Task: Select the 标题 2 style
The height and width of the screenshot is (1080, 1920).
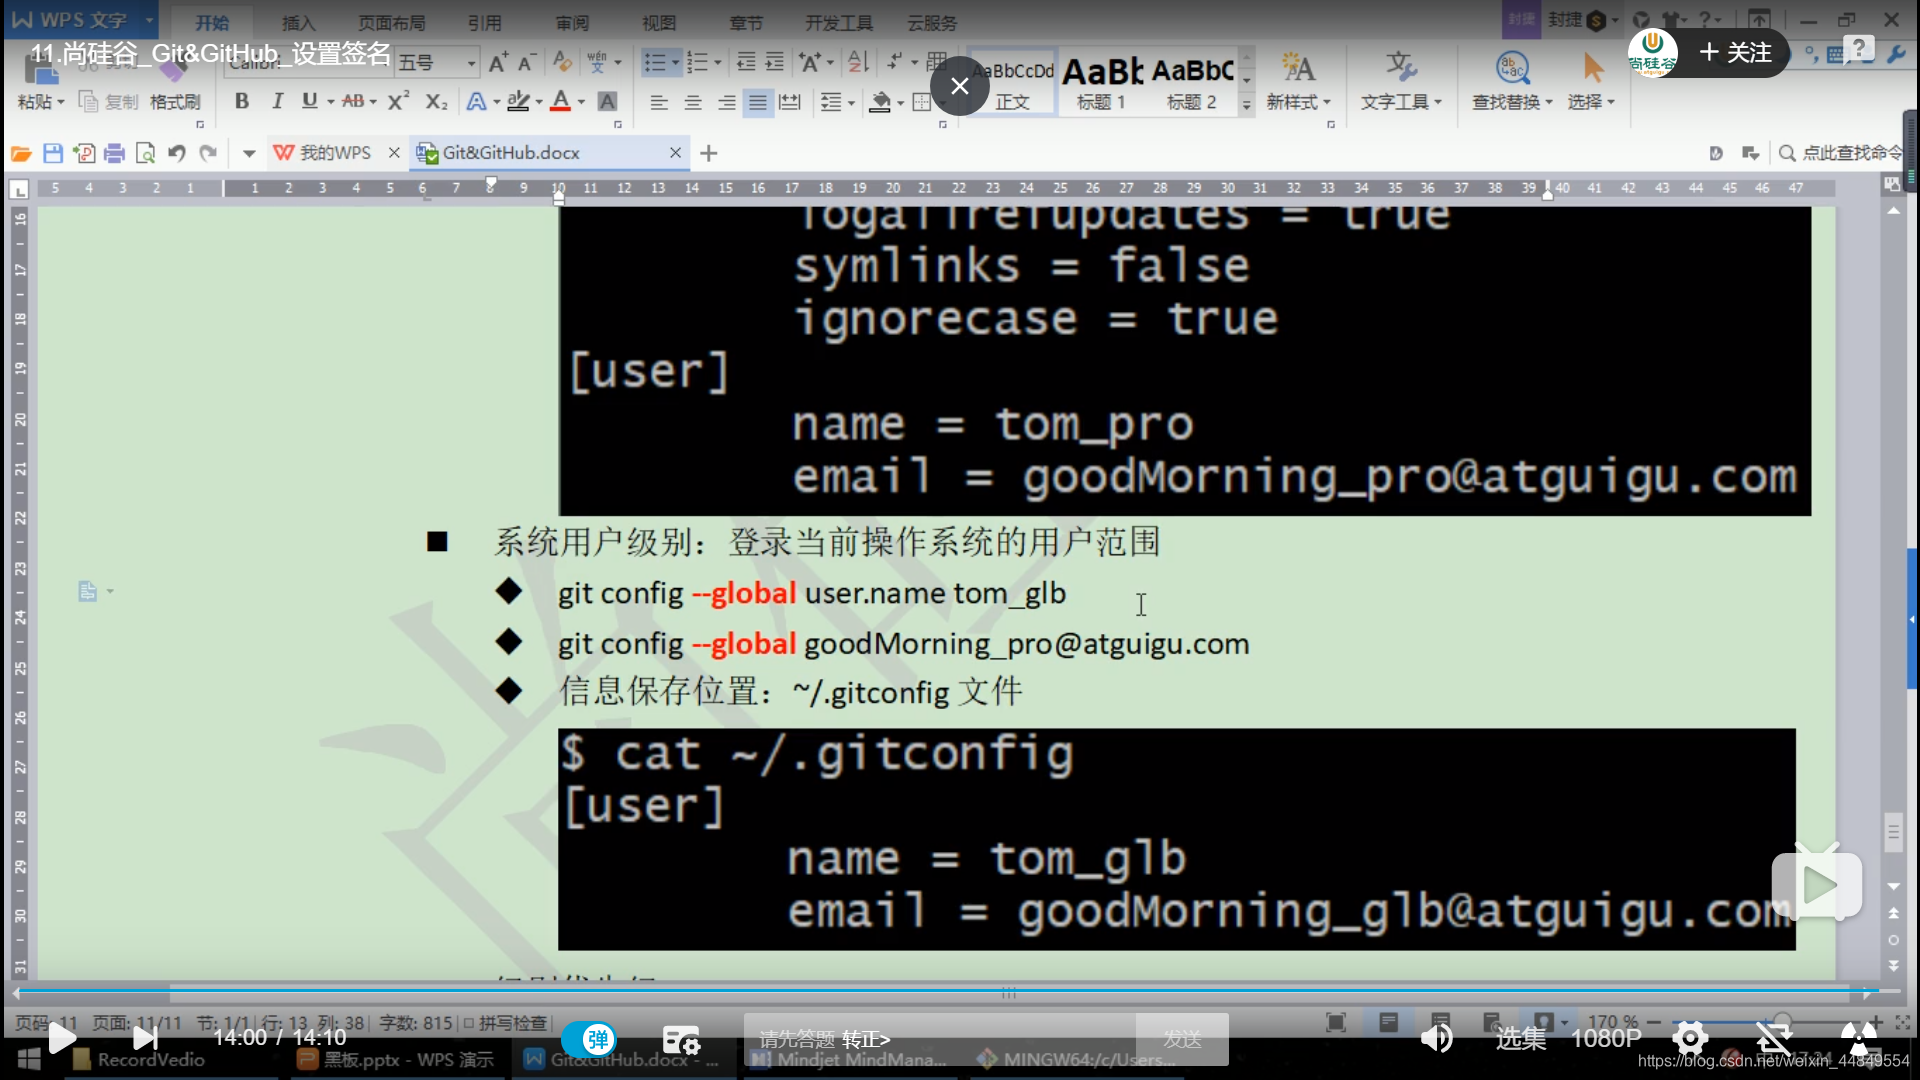Action: coord(1192,82)
